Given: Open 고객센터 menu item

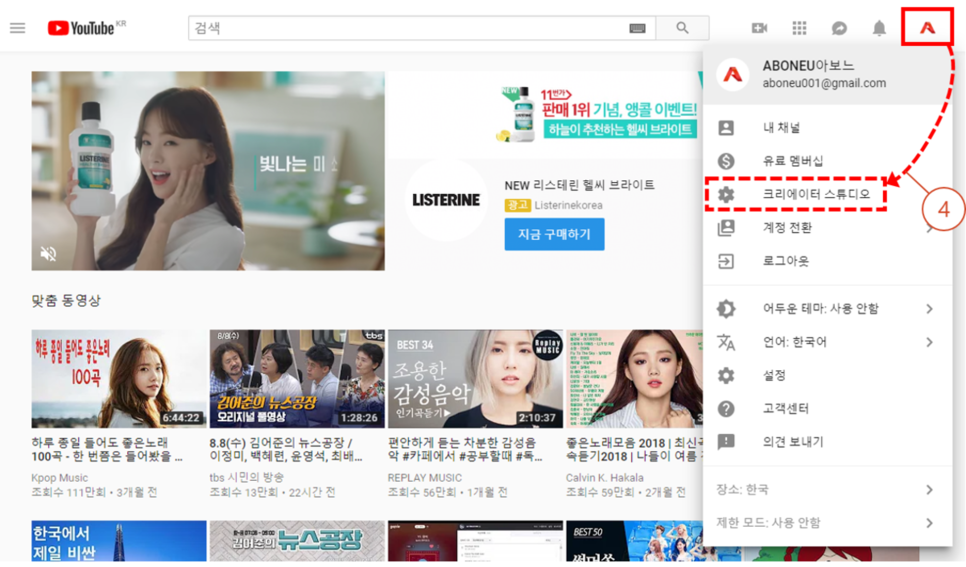Looking at the screenshot, I should click(x=827, y=408).
